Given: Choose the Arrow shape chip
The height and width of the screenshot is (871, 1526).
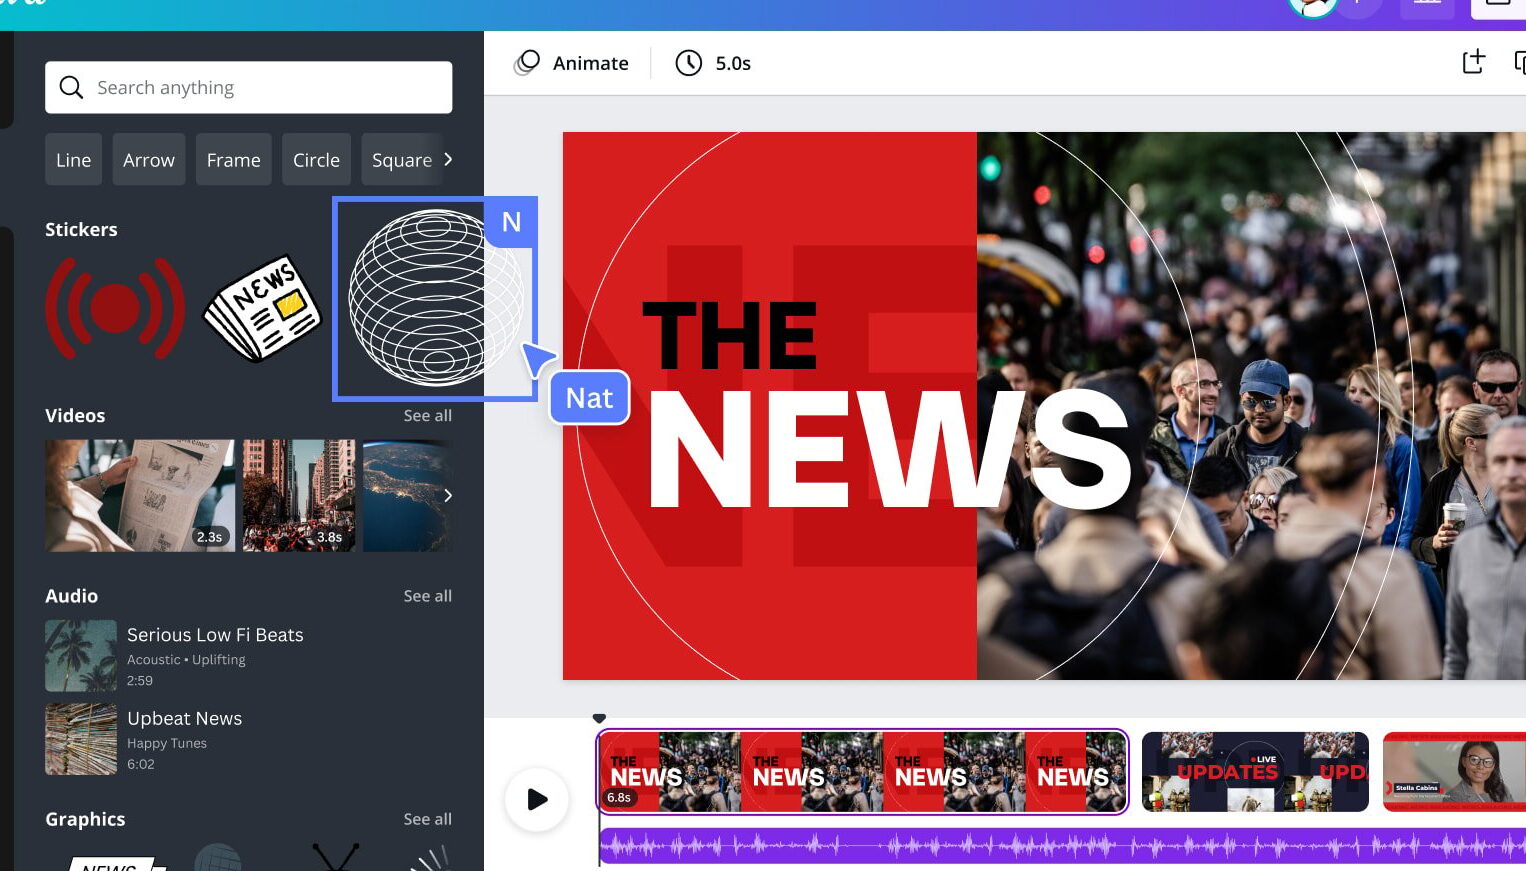Looking at the screenshot, I should [x=149, y=160].
